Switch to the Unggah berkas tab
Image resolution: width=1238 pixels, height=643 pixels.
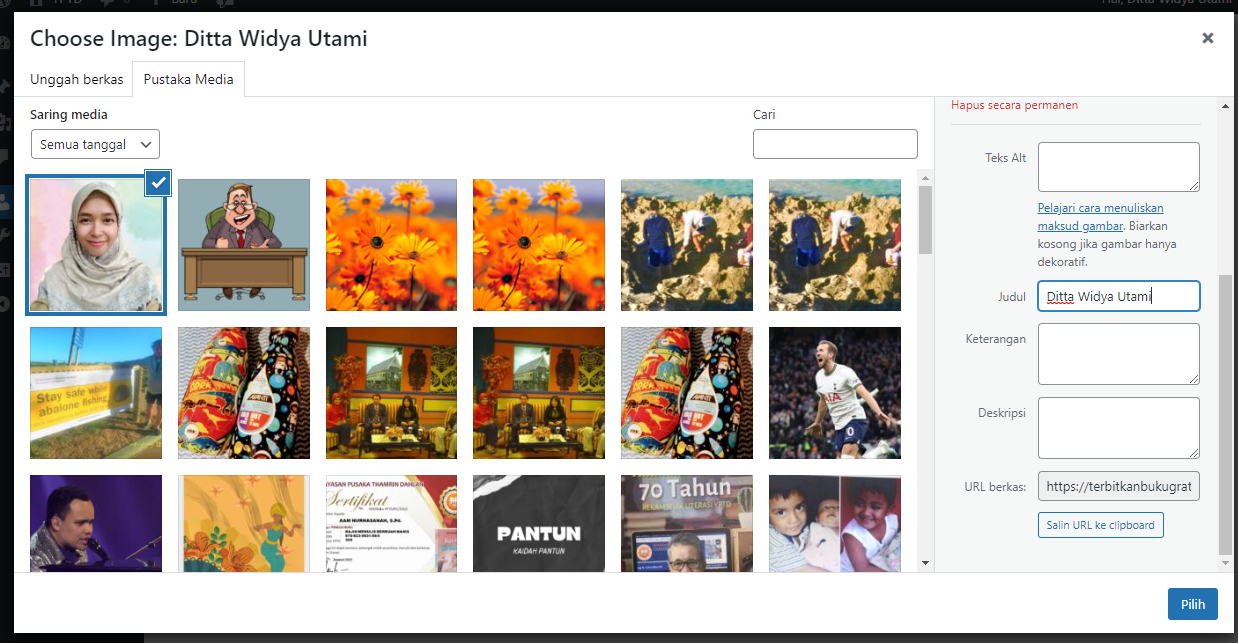tap(76, 79)
